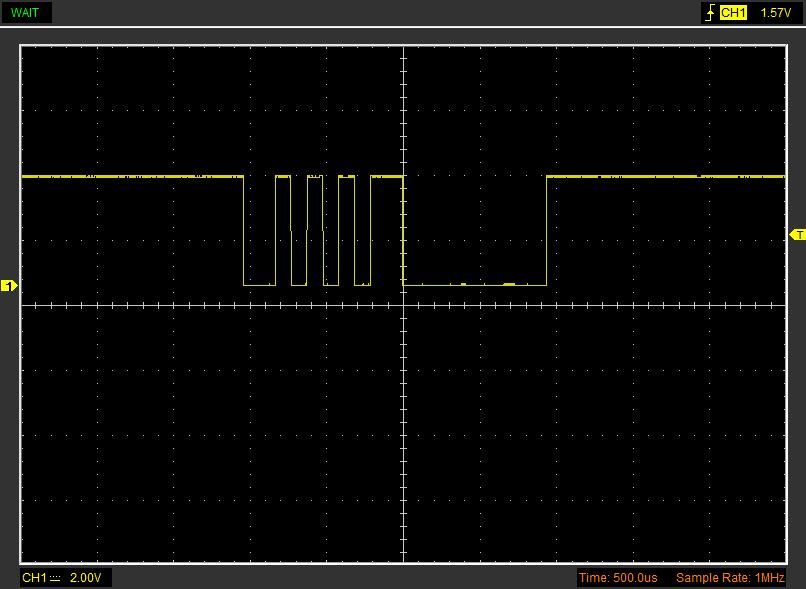This screenshot has width=806, height=589.
Task: Click the bottom of the first narrow low pulse
Action: pyautogui.click(x=259, y=285)
